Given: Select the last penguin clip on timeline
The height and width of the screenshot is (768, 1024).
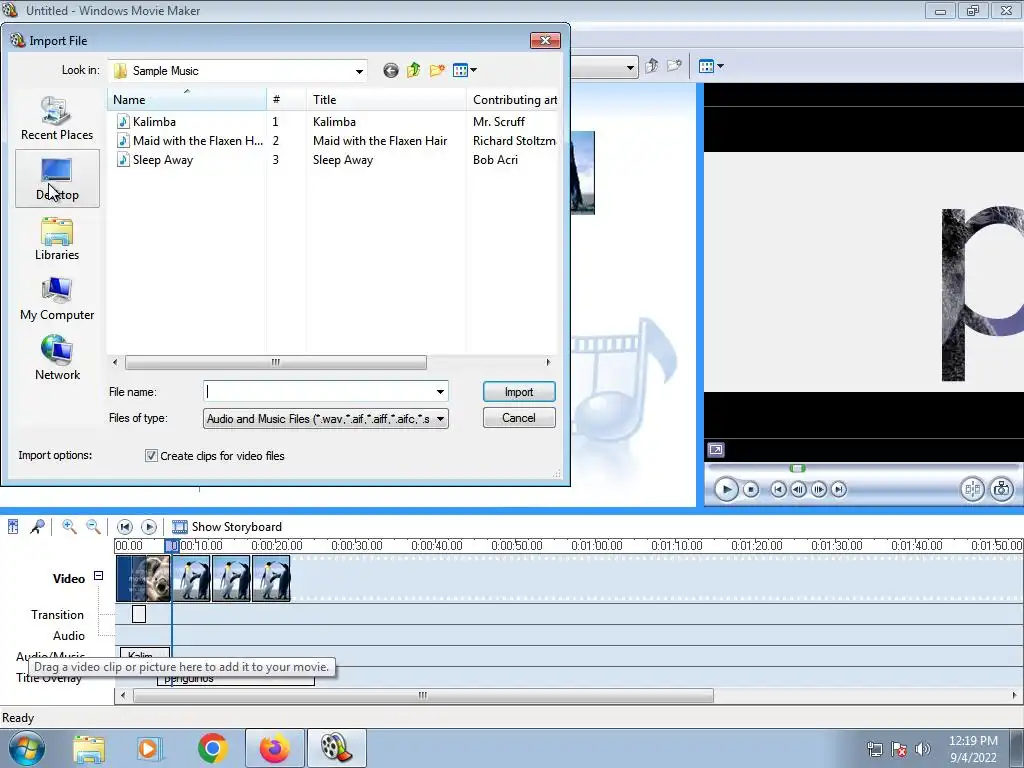Looking at the screenshot, I should pyautogui.click(x=272, y=579).
